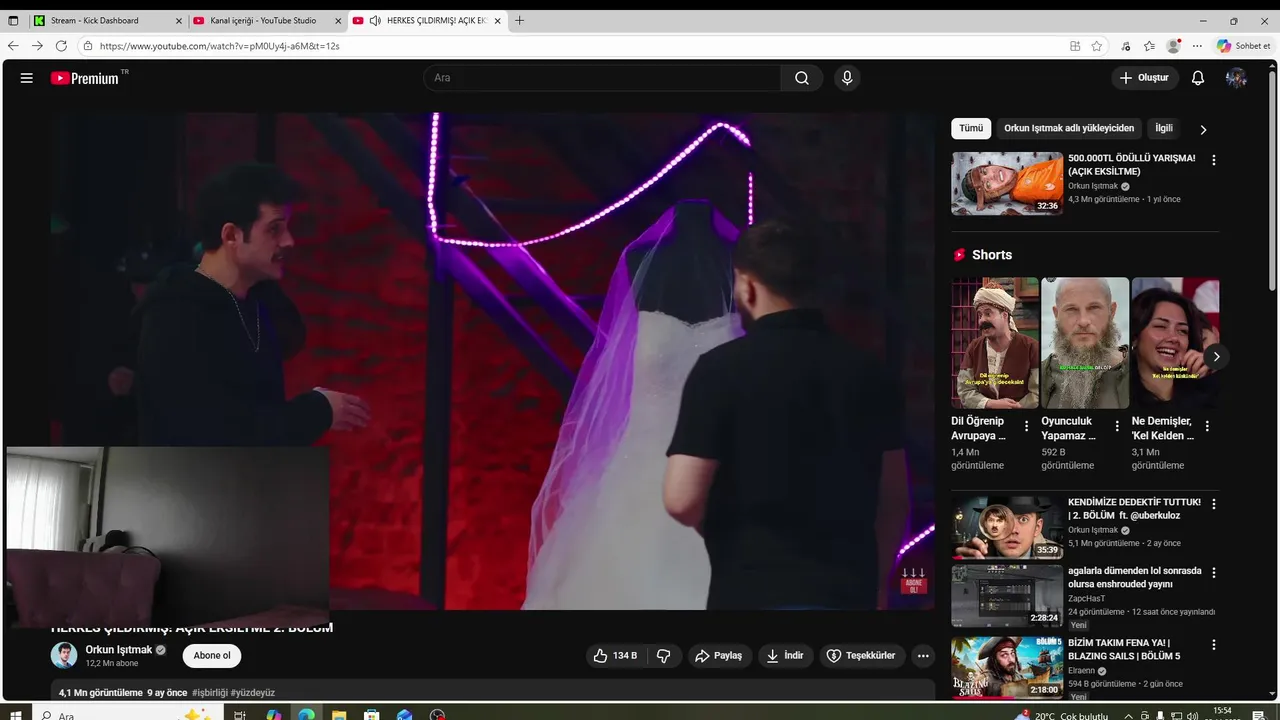Add page to favorites star
The height and width of the screenshot is (720, 1280).
point(1097,46)
